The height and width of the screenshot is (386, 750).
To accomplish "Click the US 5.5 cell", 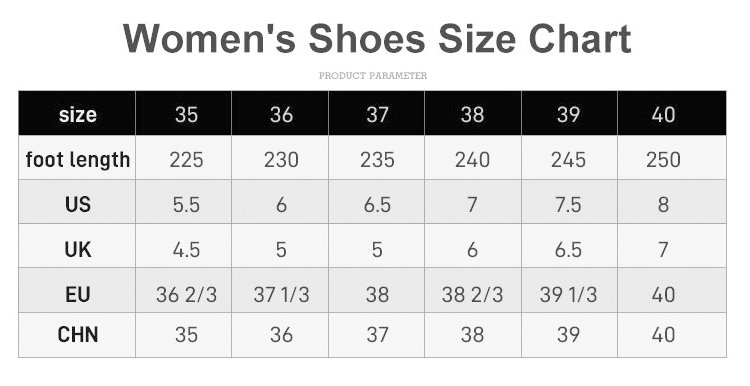I will pos(186,204).
